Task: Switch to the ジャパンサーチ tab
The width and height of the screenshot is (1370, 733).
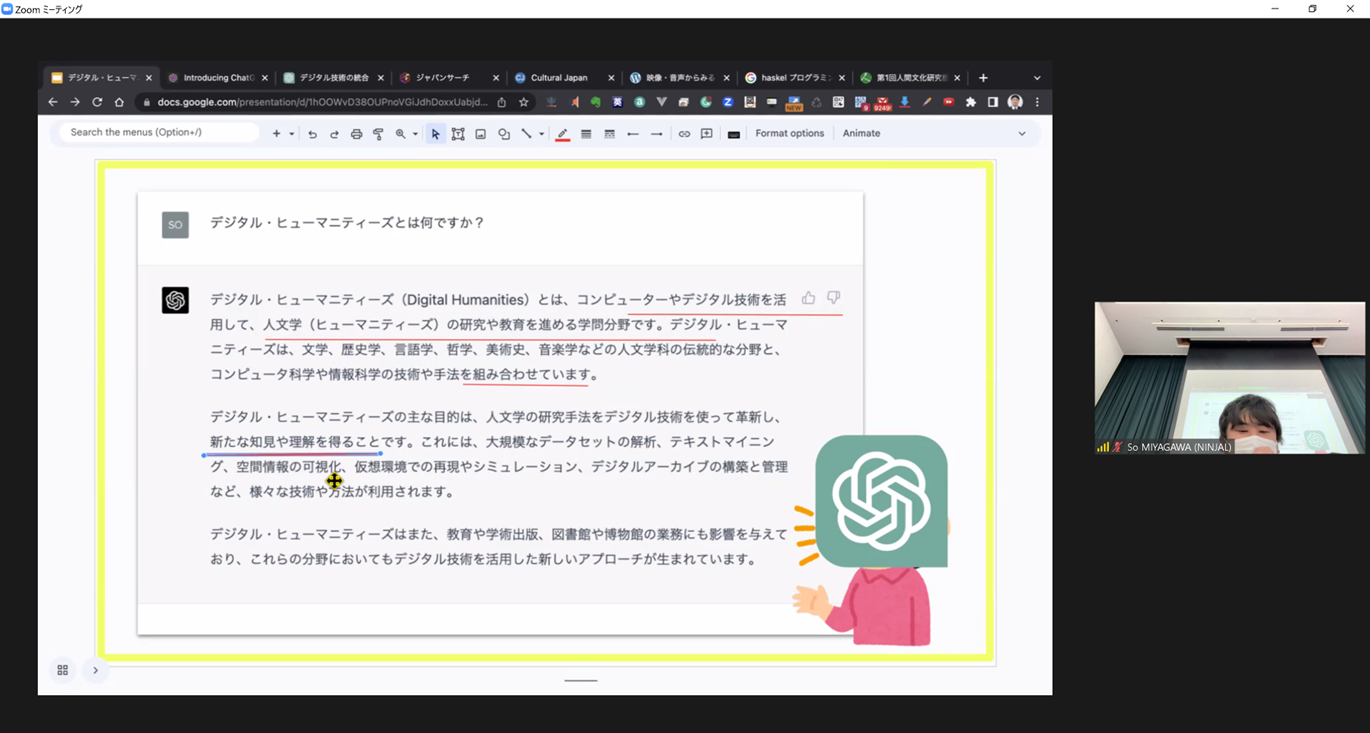Action: click(x=447, y=78)
